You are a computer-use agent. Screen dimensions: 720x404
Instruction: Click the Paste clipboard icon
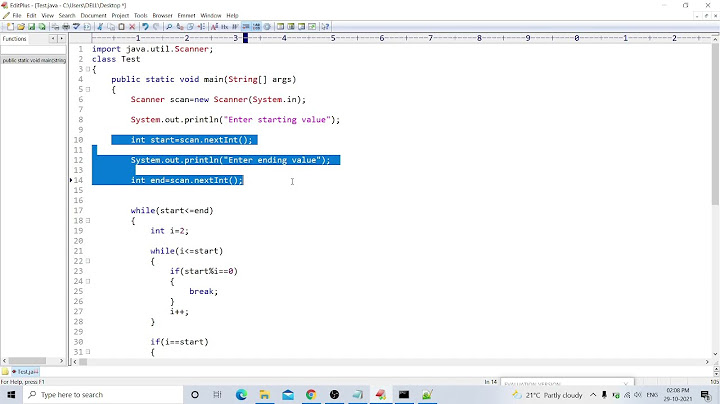point(121,27)
